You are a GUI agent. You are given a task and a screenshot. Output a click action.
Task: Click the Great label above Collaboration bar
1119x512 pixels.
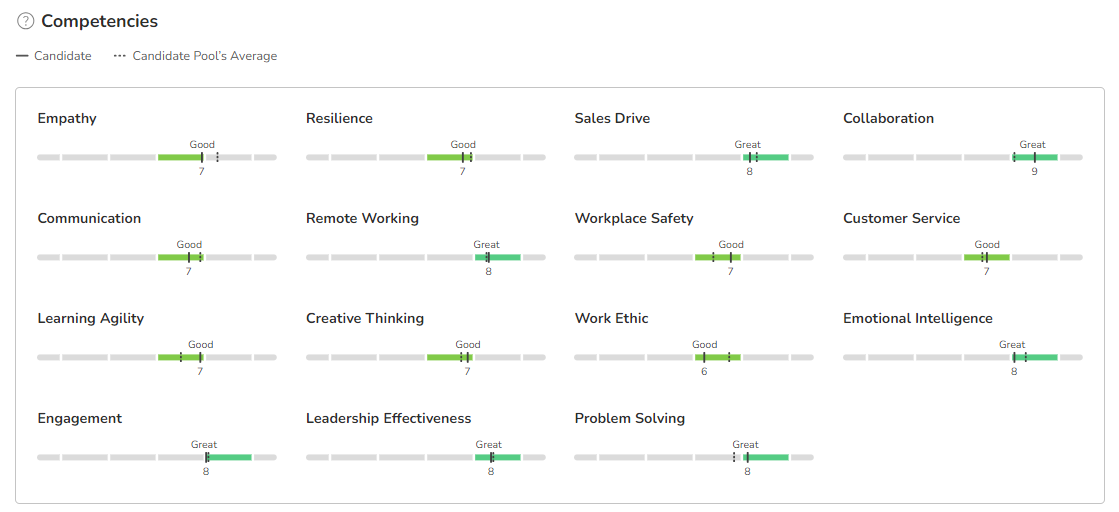1032,145
